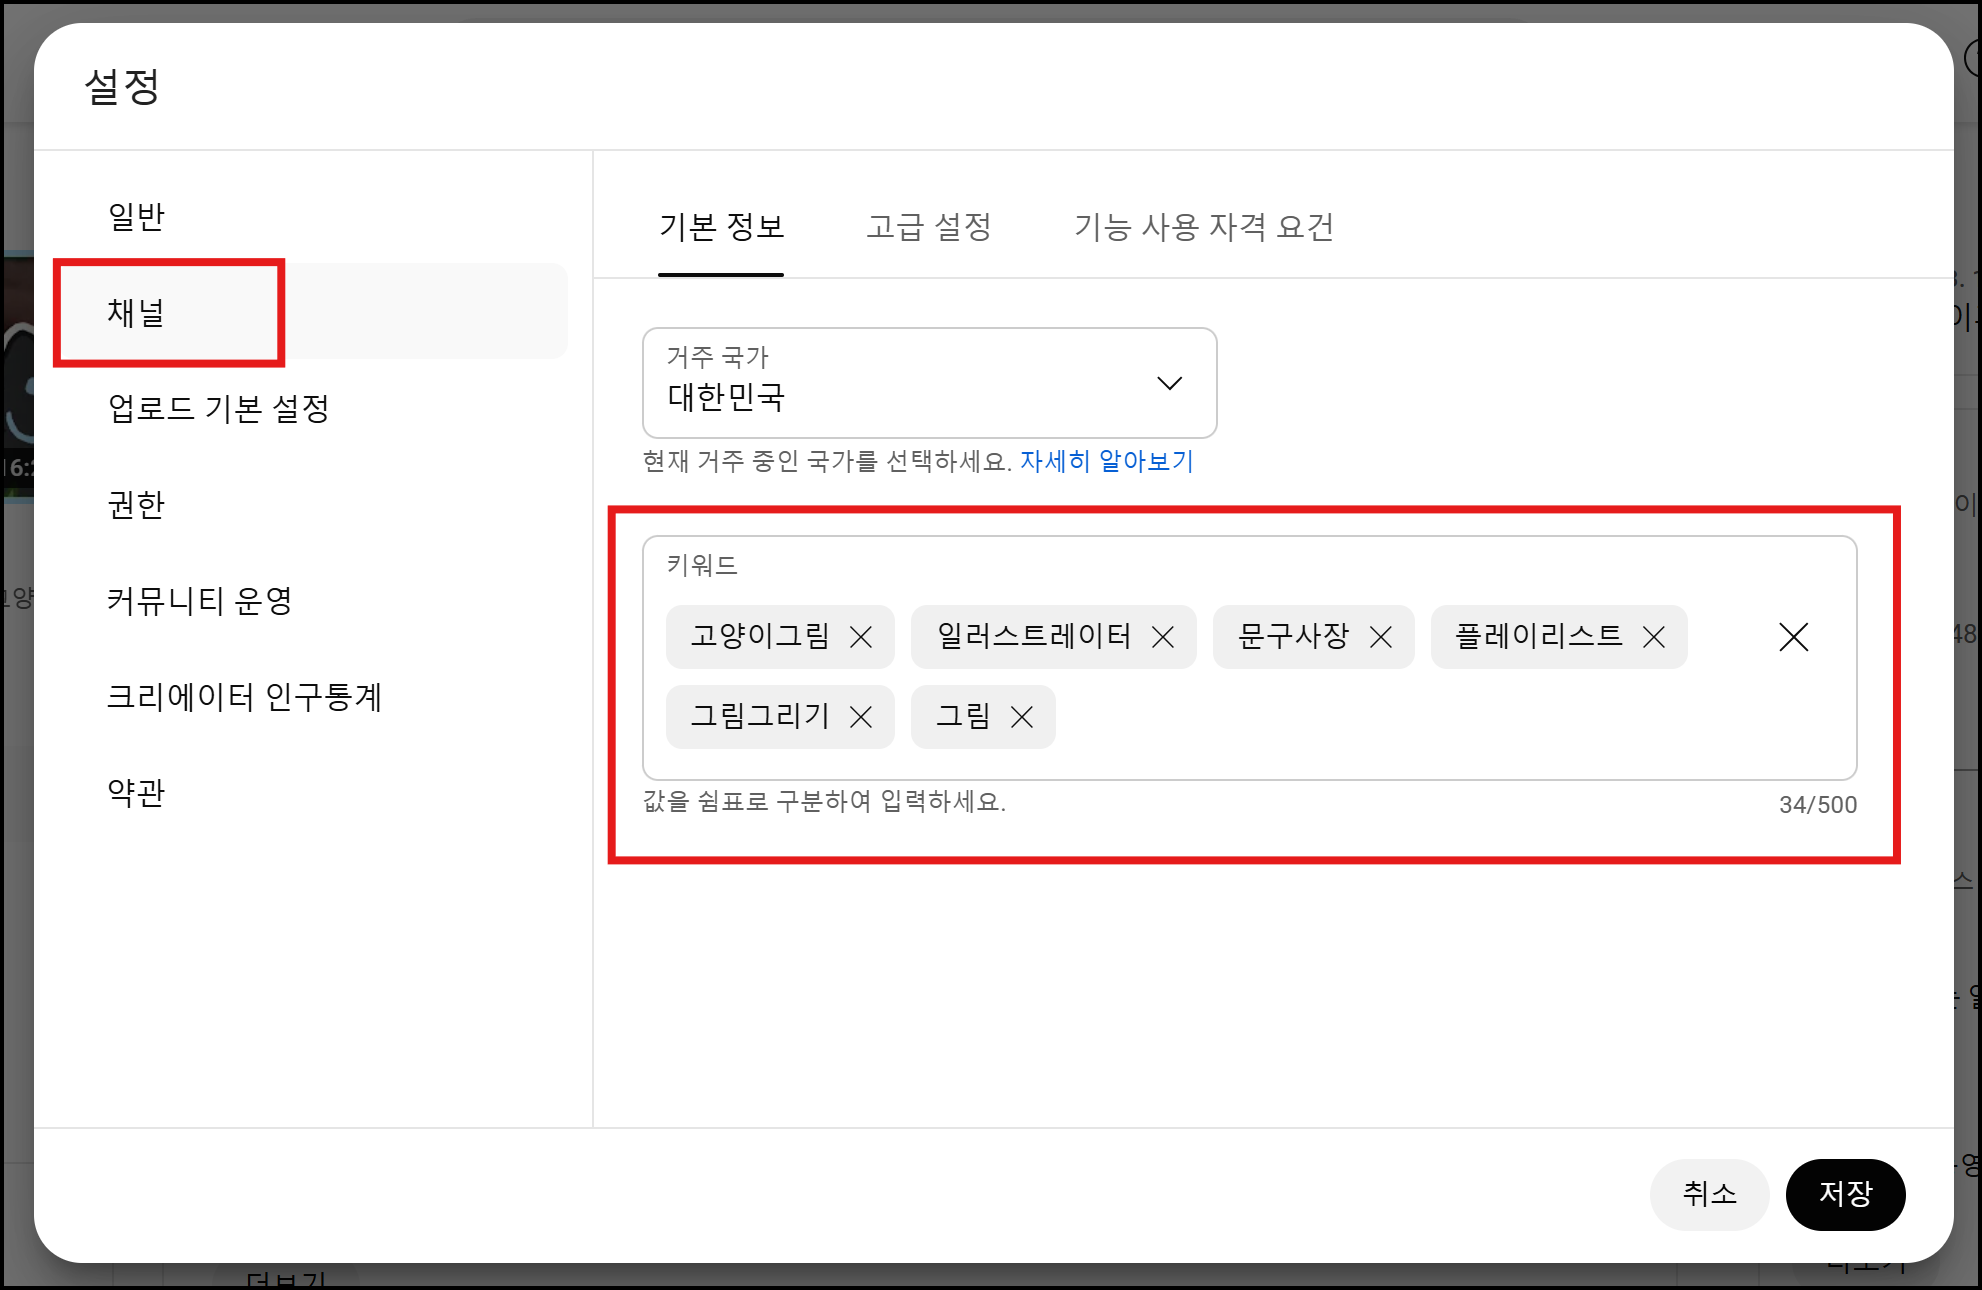
Task: Clear all keywords with large X
Action: coord(1793,637)
